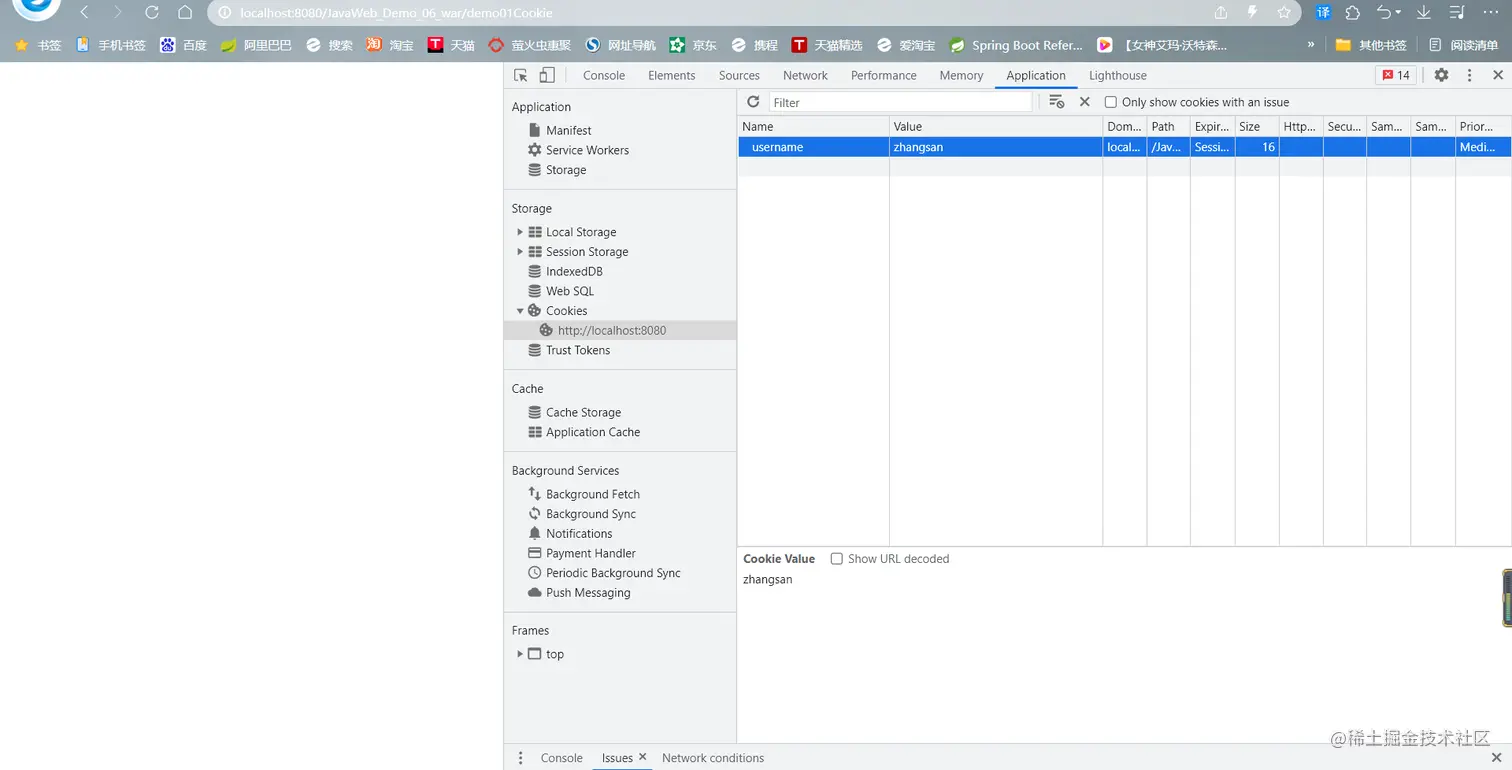
Task: Toggle the device toolbar icon
Action: (x=547, y=75)
